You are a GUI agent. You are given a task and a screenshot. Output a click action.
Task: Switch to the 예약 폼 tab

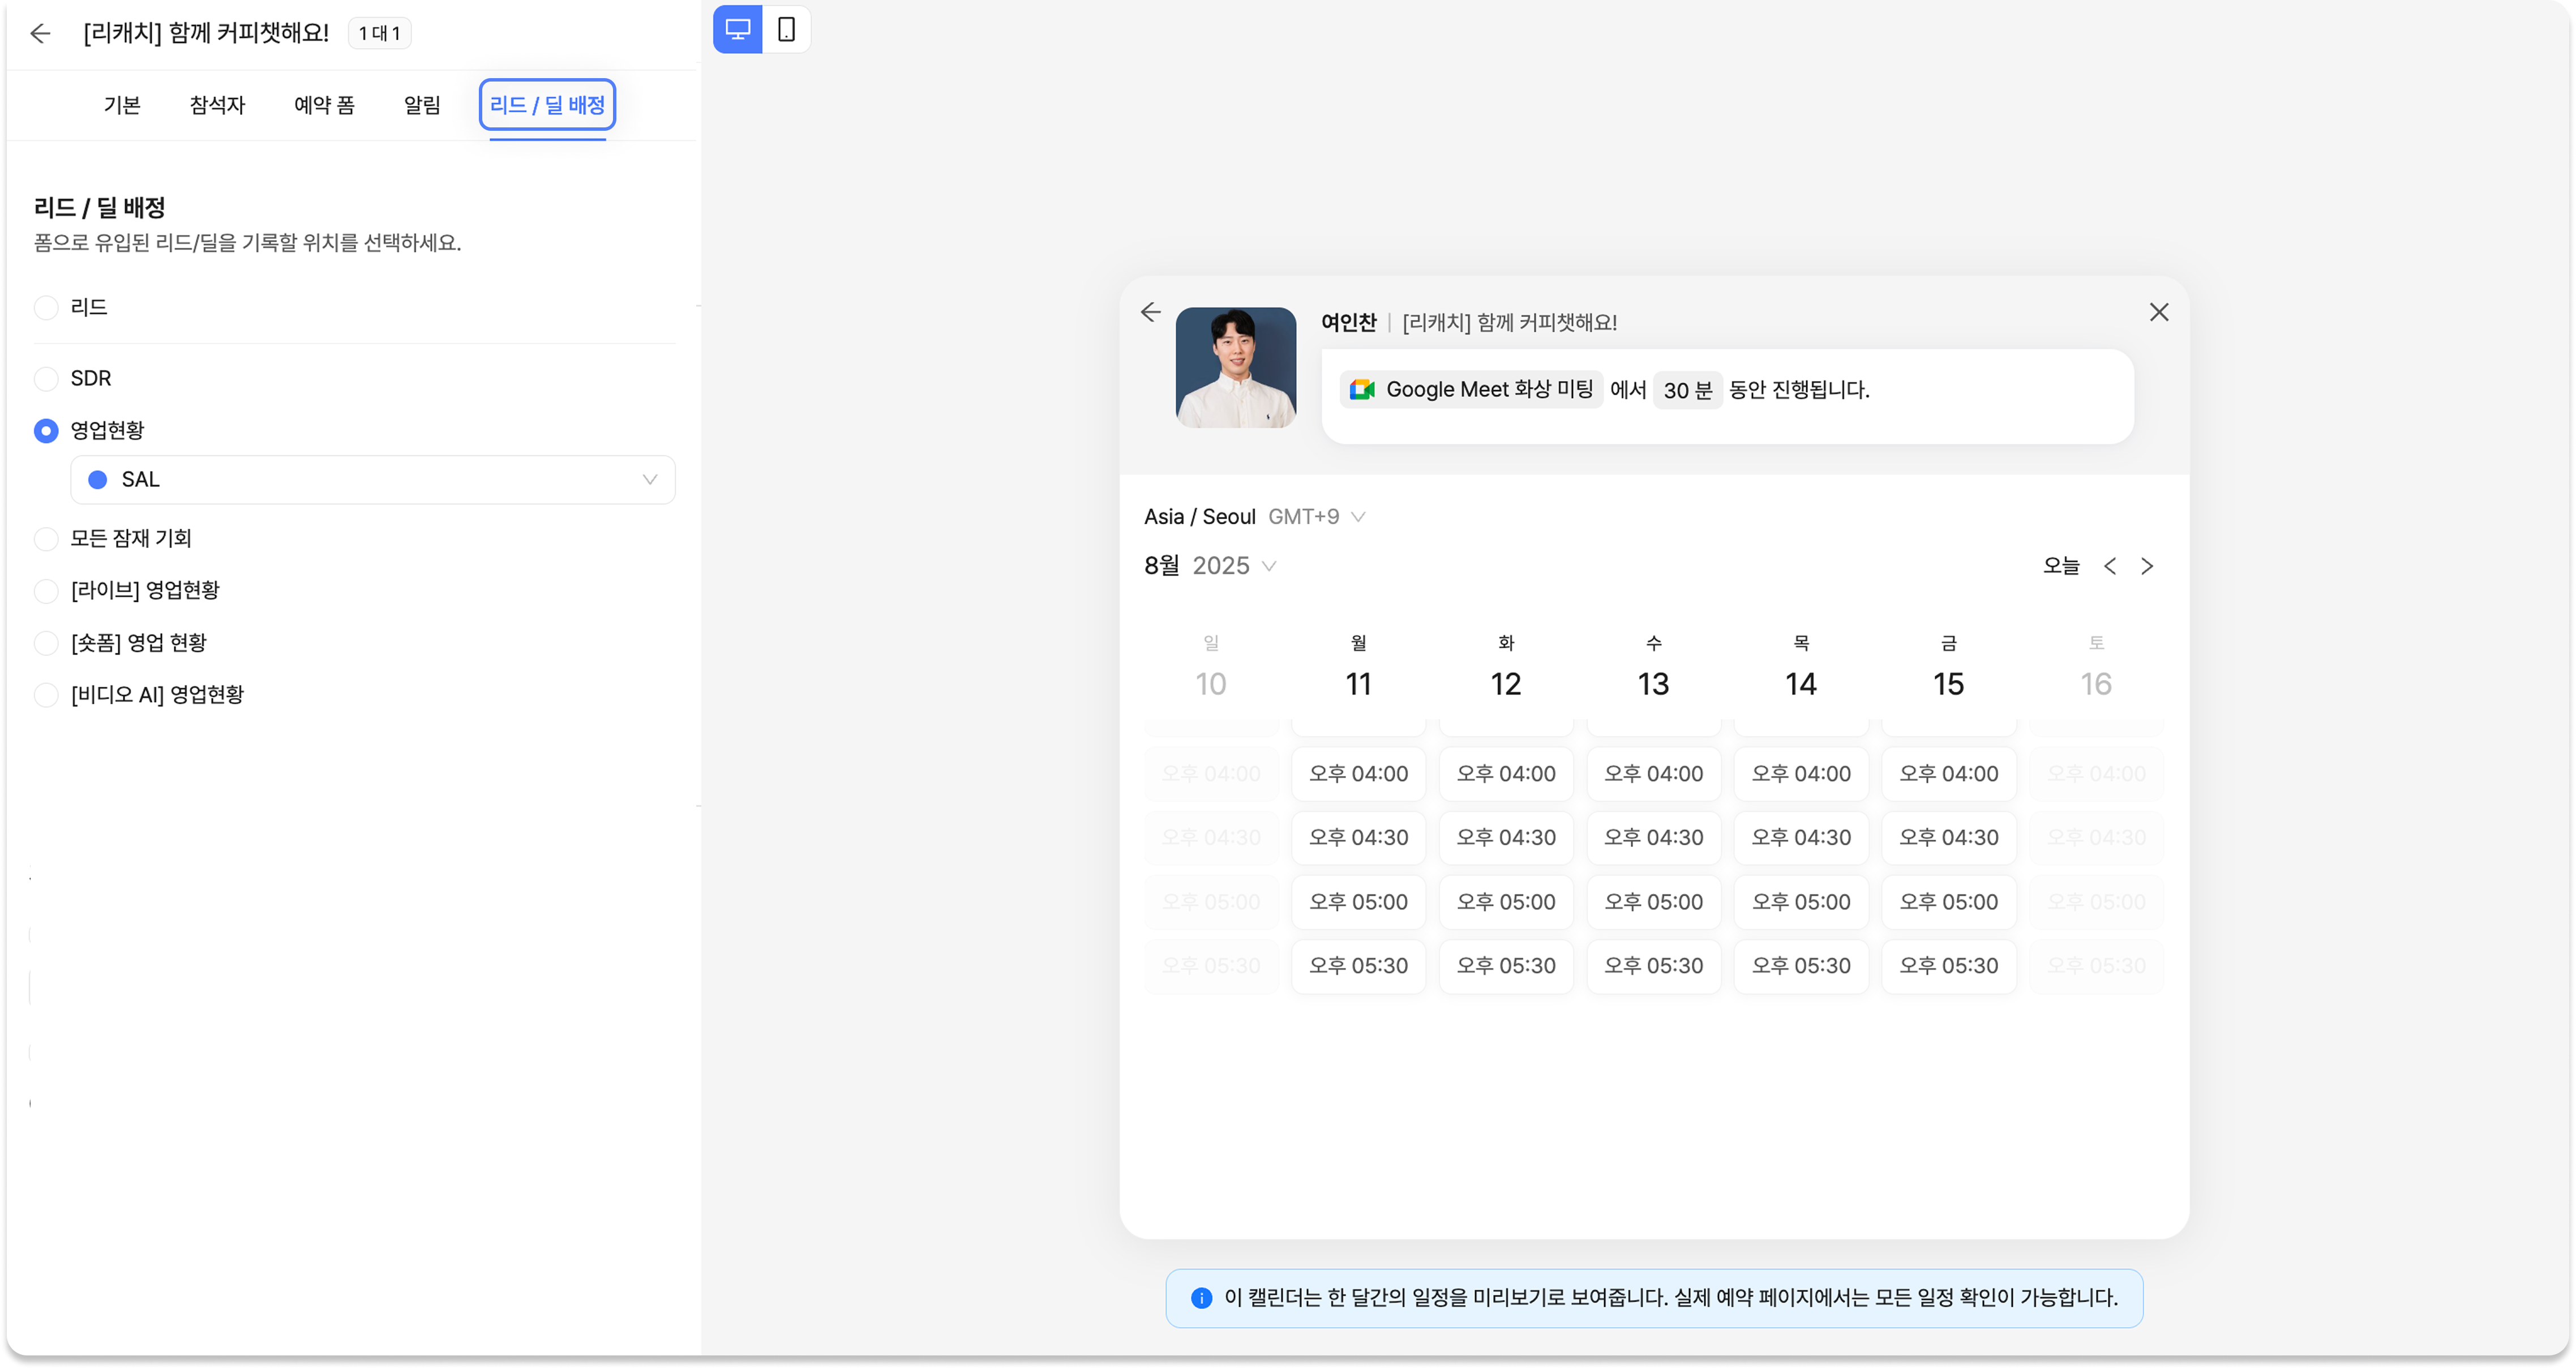(x=324, y=105)
